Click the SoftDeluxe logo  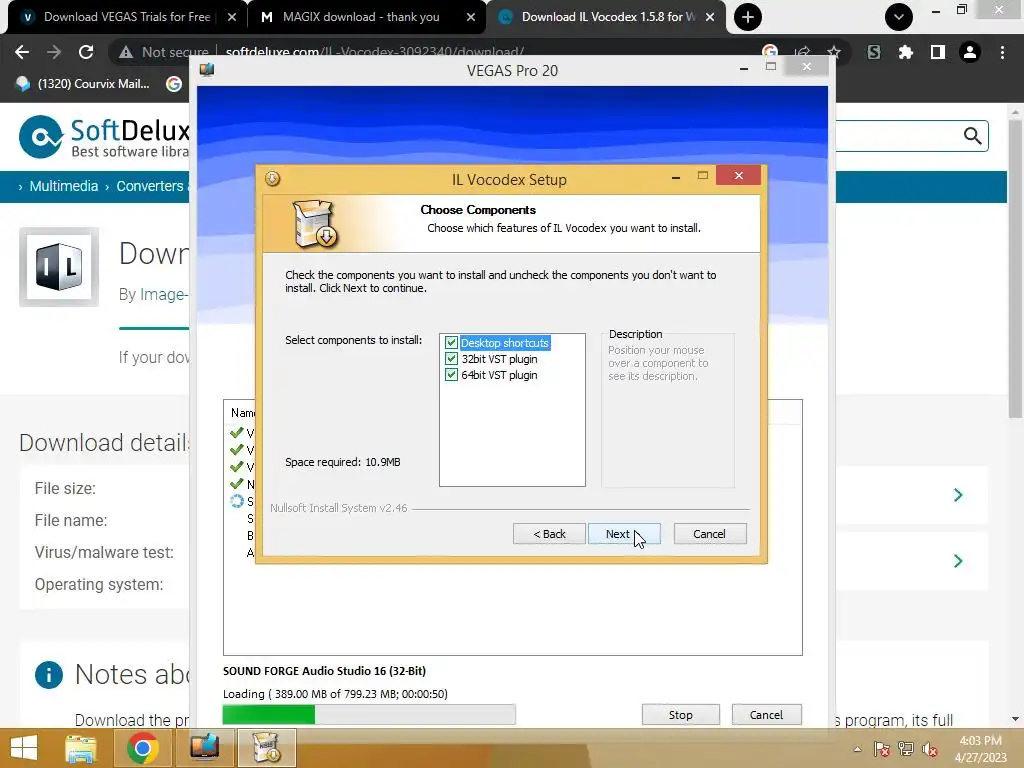click(x=104, y=137)
